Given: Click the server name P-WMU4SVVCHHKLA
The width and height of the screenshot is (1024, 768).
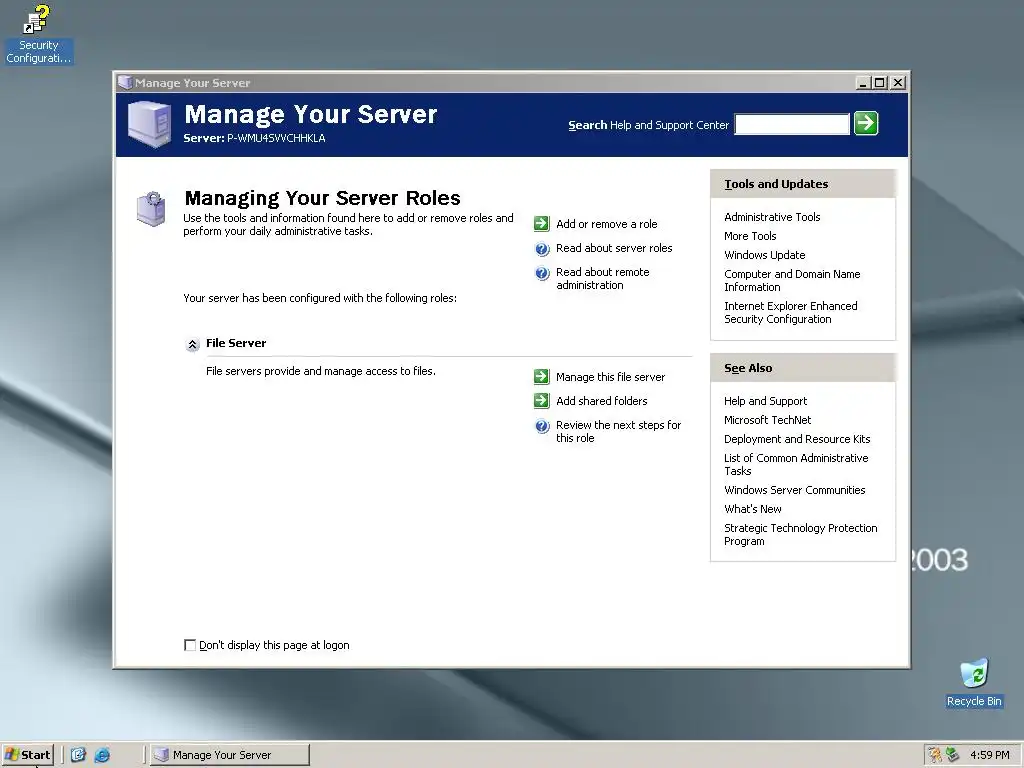Looking at the screenshot, I should click(276, 138).
